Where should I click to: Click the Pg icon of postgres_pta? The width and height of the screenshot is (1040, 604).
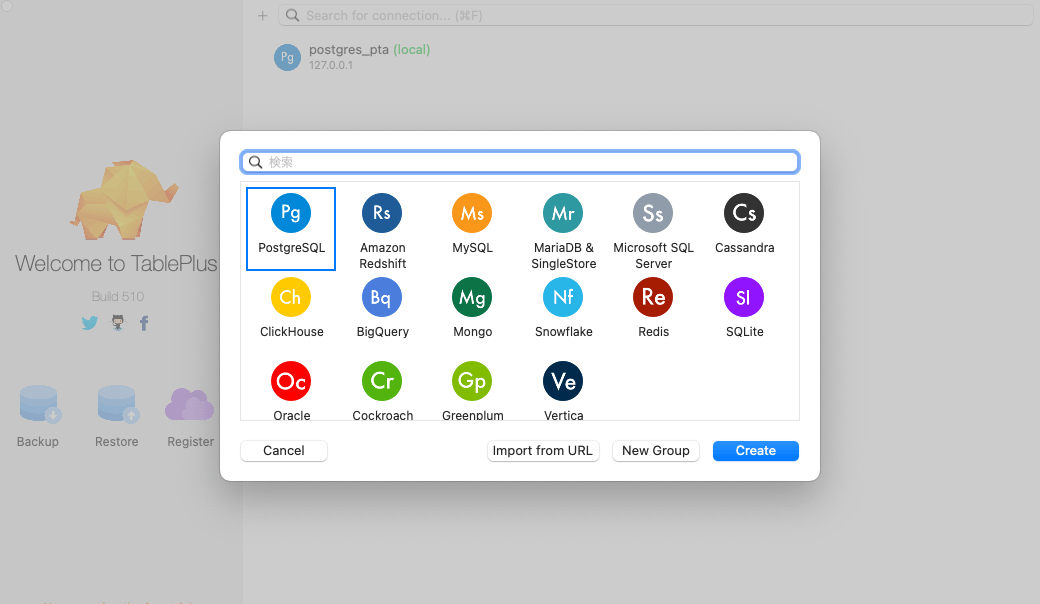pyautogui.click(x=287, y=57)
